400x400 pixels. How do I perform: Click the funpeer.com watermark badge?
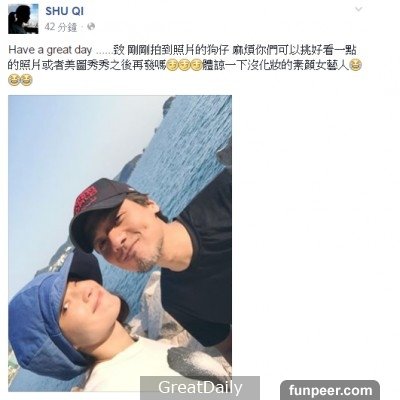coord(330,390)
